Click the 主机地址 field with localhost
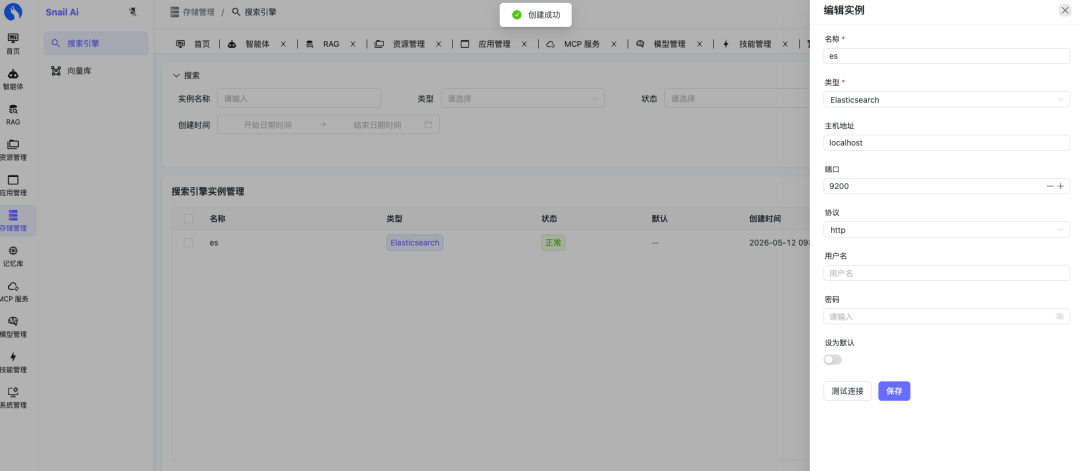 coord(946,143)
